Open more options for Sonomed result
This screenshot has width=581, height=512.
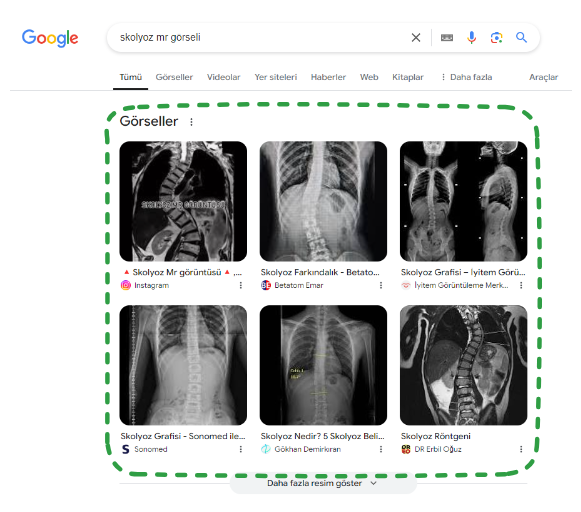click(241, 449)
